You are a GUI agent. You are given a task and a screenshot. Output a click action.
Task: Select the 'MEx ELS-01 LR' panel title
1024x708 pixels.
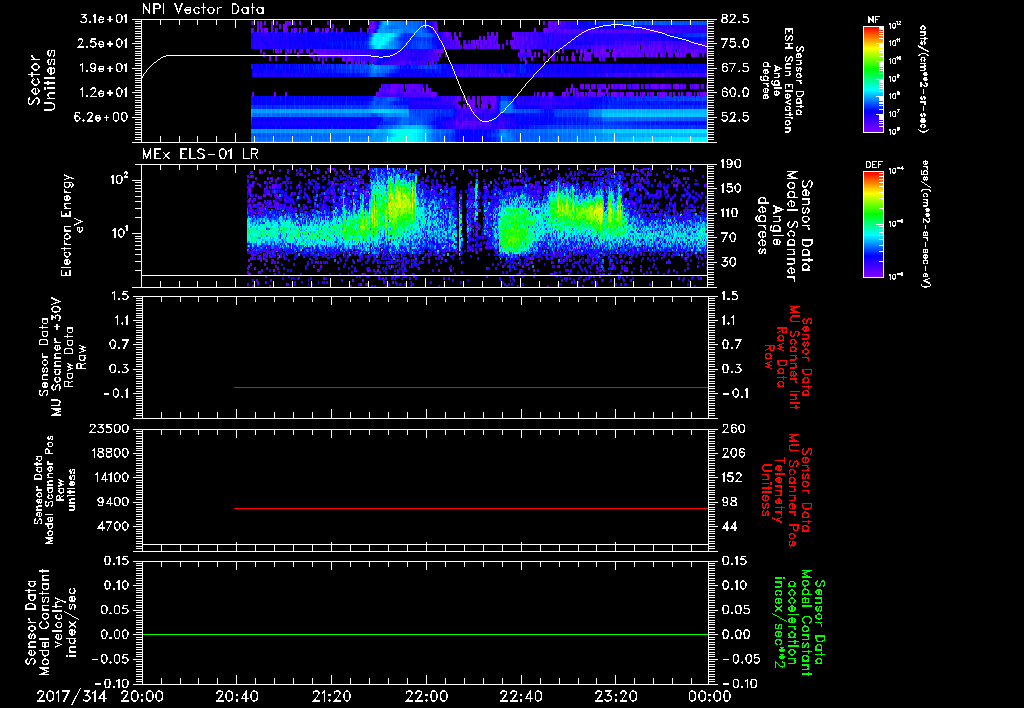point(200,155)
